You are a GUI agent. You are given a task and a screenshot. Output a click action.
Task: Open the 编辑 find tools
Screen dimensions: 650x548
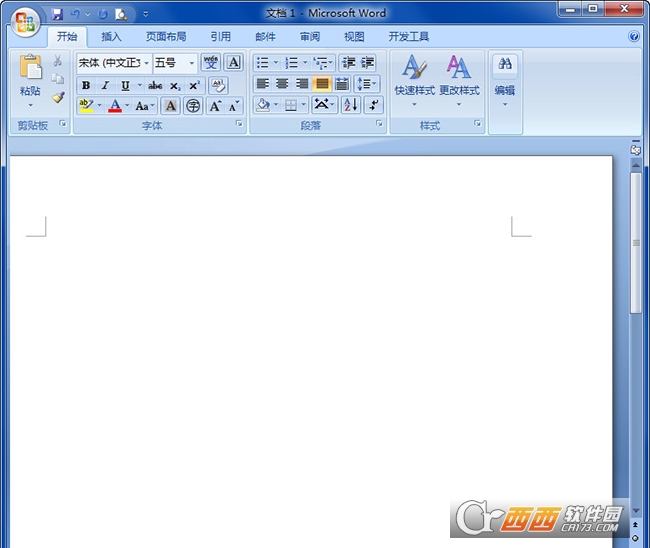pyautogui.click(x=505, y=79)
